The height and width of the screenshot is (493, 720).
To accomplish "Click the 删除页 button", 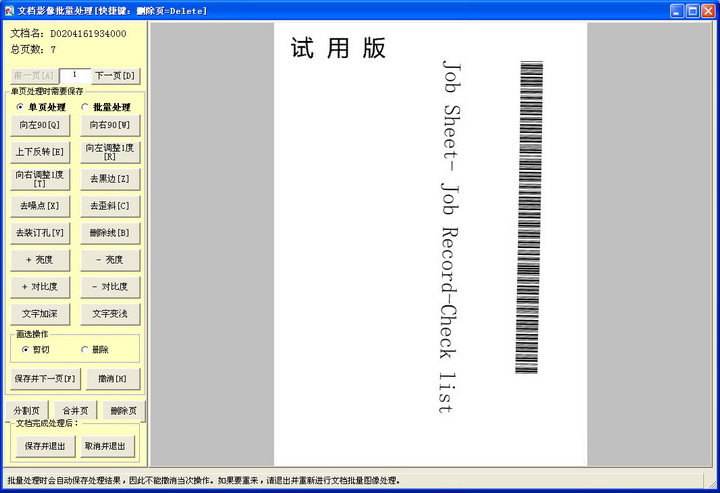I will 124,411.
